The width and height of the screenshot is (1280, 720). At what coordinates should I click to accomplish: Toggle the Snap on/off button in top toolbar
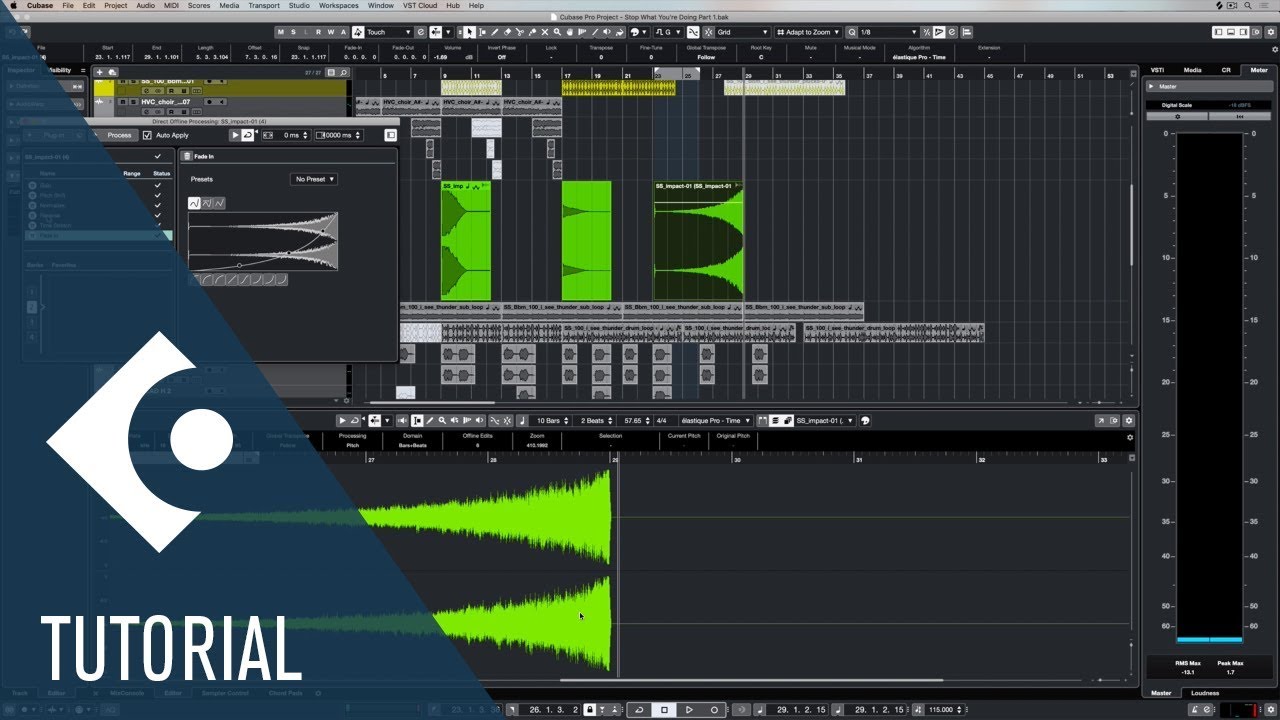click(709, 32)
